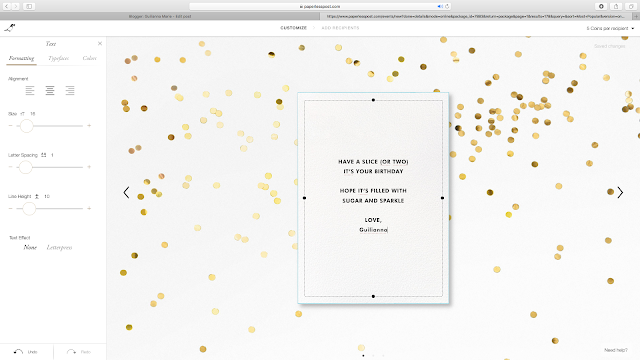Click Safari forward button
The height and width of the screenshot is (360, 640).
click(16, 6)
